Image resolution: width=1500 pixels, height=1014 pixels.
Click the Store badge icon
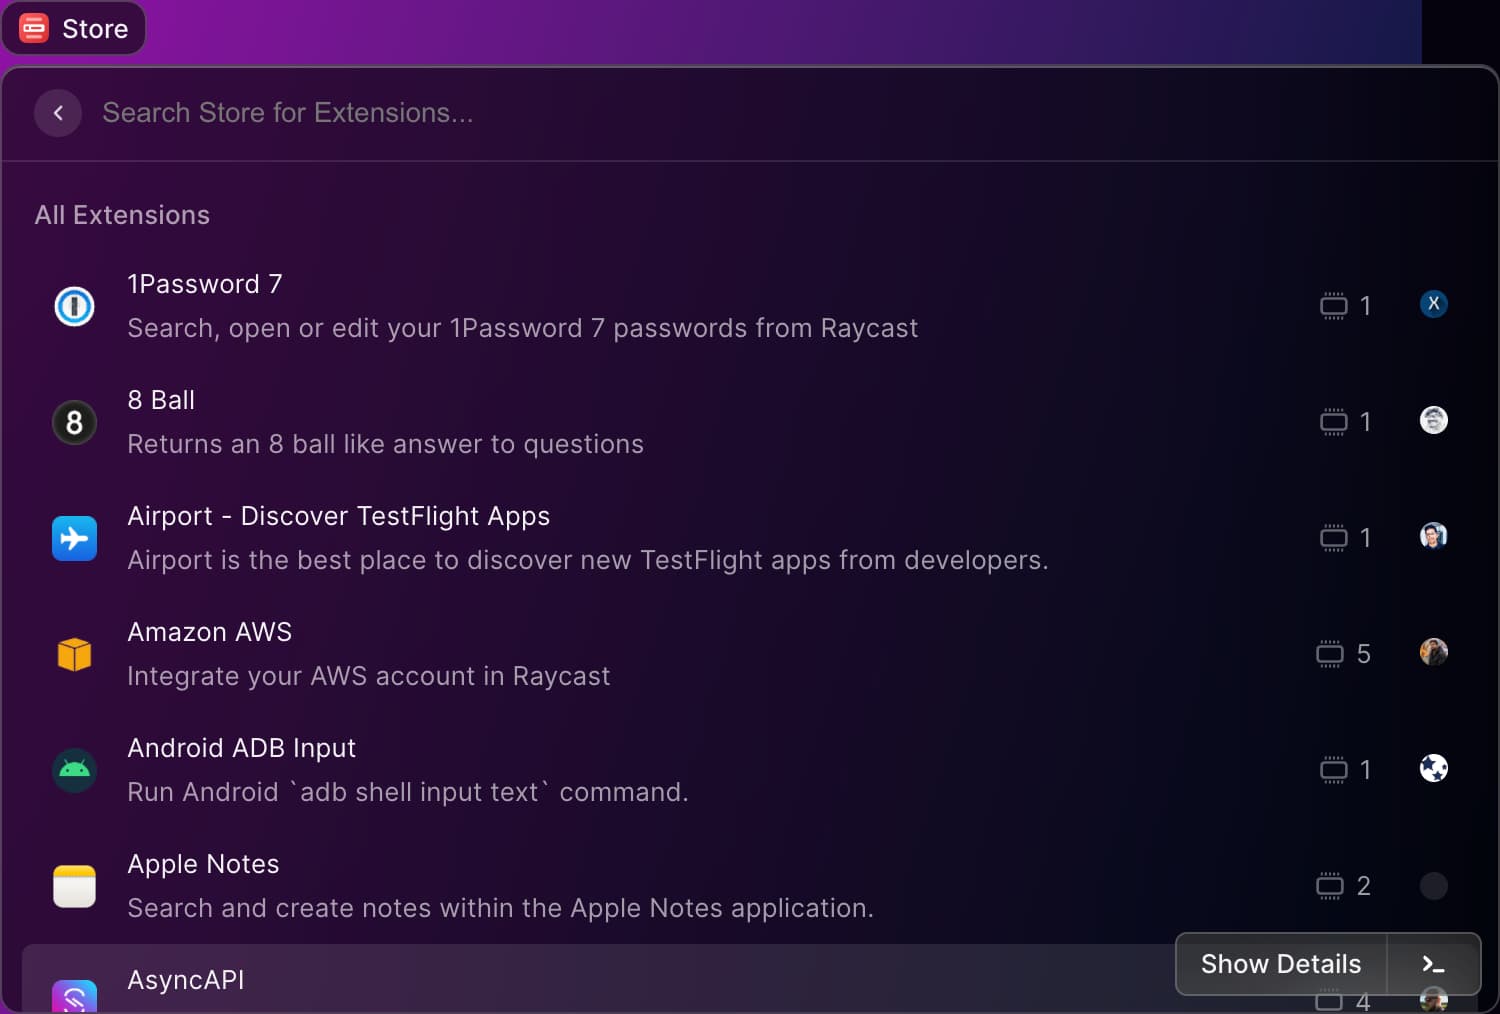click(x=34, y=29)
